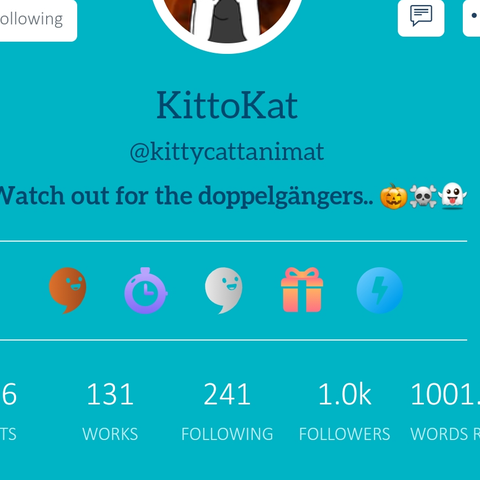View the 131 Works count

[x=110, y=412]
